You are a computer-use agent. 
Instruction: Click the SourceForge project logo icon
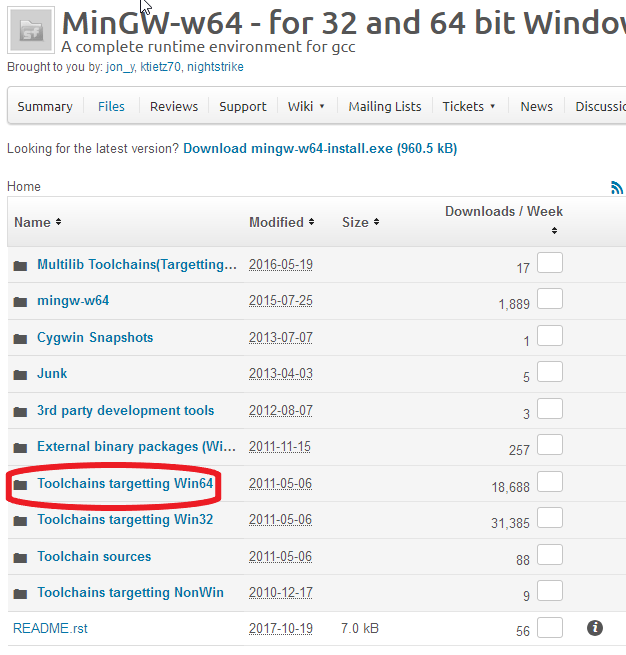(x=31, y=30)
